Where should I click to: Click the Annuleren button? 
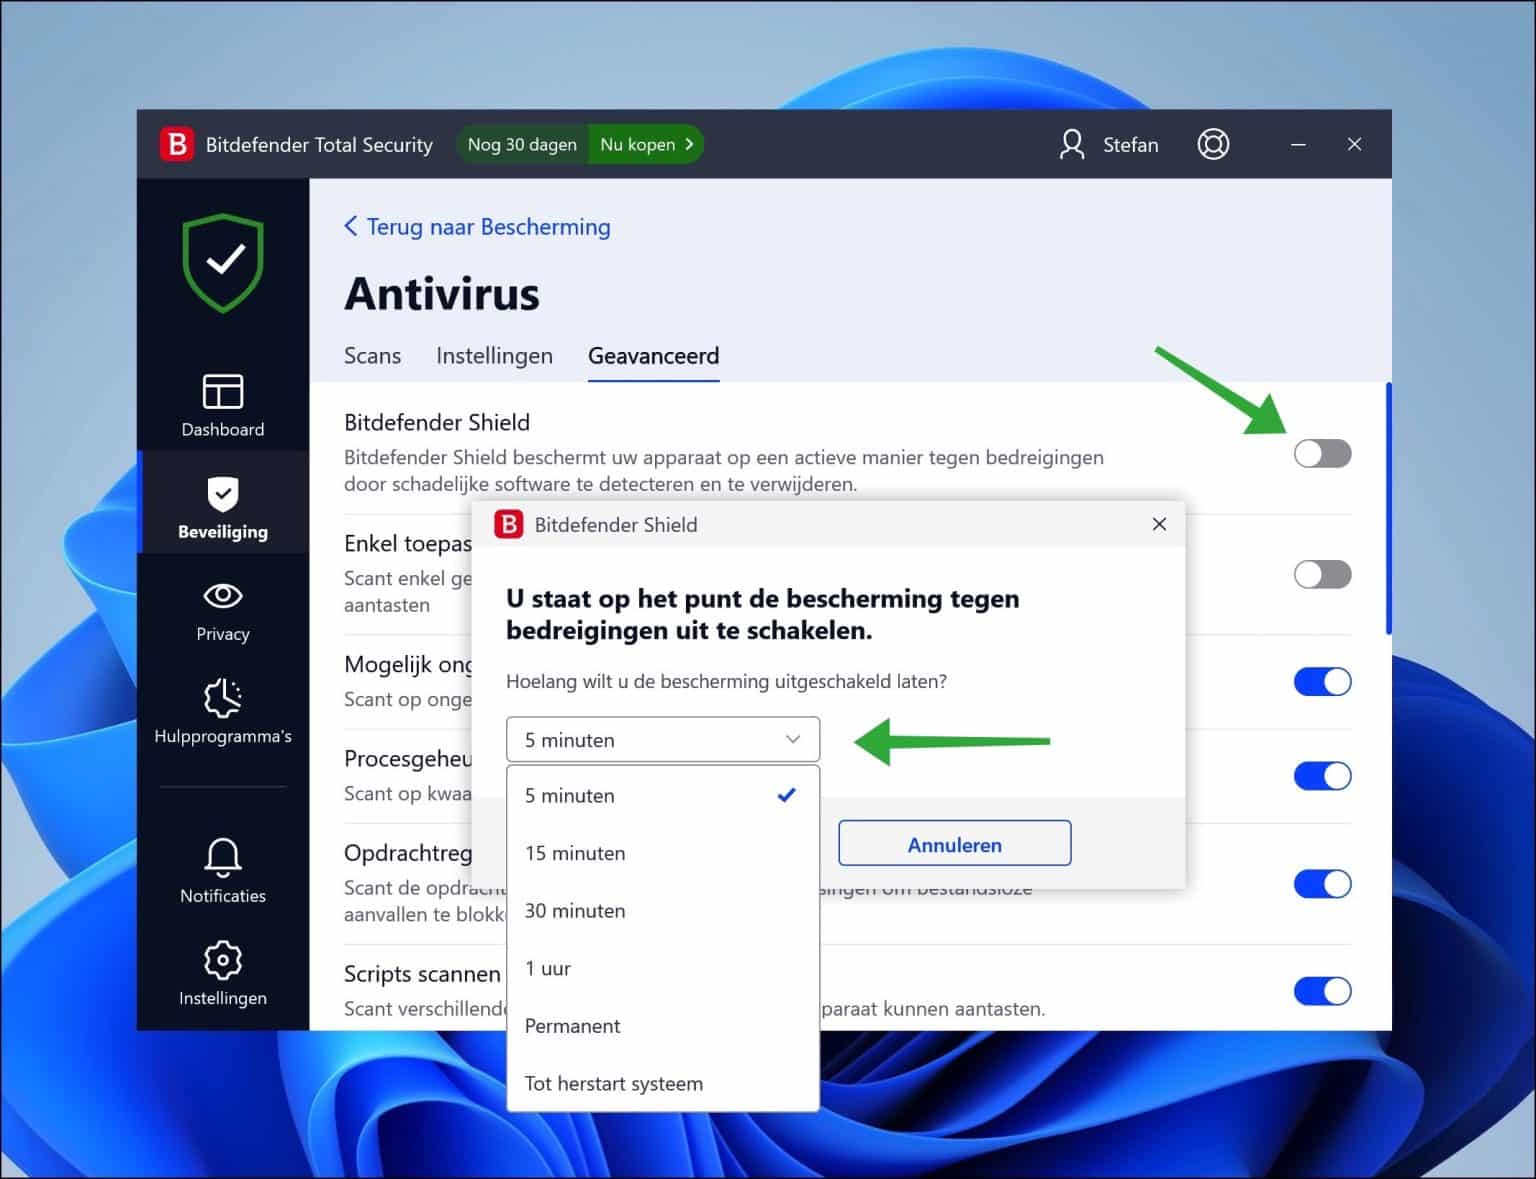[x=953, y=844]
